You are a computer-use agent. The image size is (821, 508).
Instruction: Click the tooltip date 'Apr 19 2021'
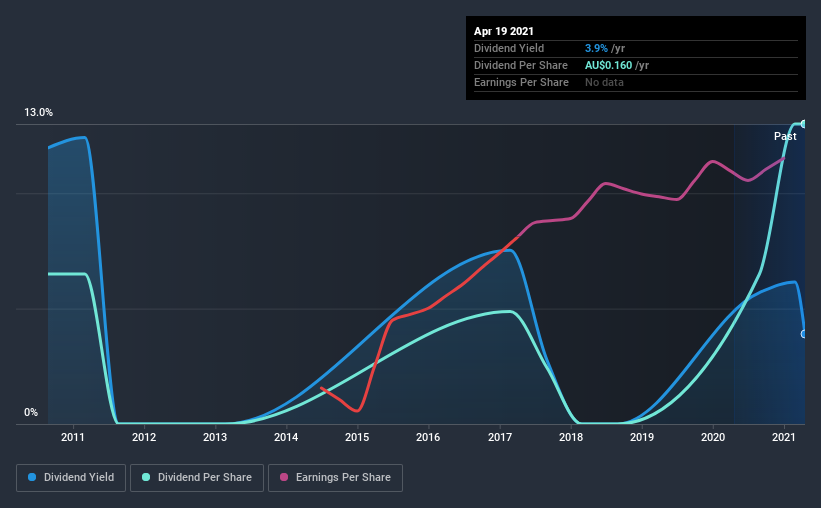click(504, 31)
